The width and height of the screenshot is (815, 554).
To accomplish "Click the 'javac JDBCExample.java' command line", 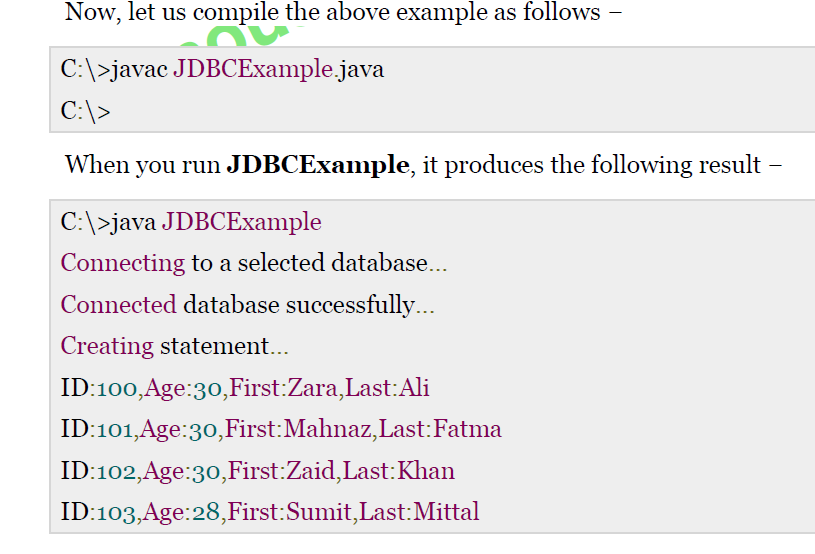I will tap(222, 70).
